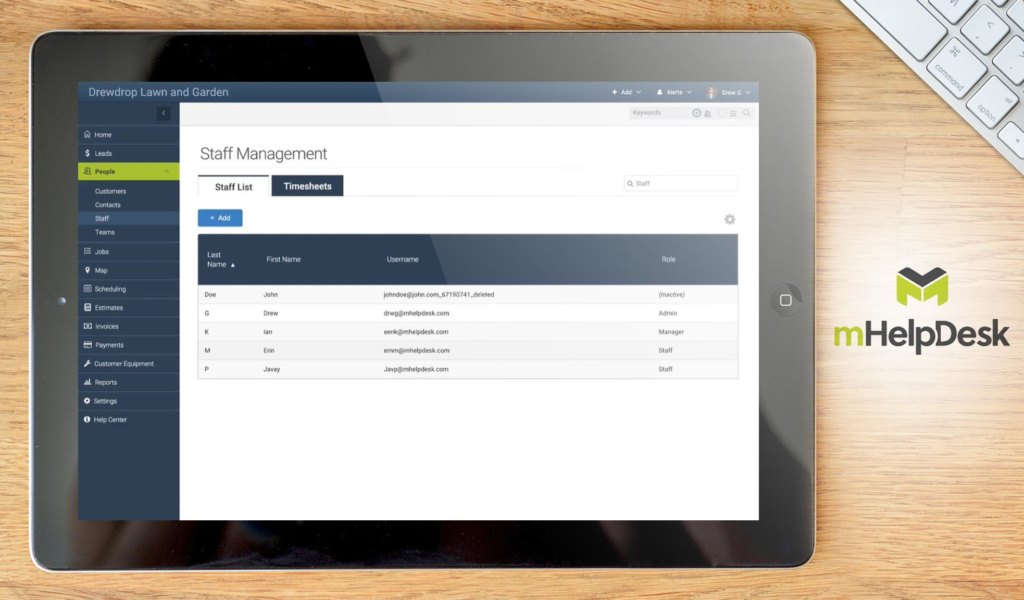The width and height of the screenshot is (1024, 600).
Task: Switch to the Timesheets tab
Action: click(x=307, y=186)
